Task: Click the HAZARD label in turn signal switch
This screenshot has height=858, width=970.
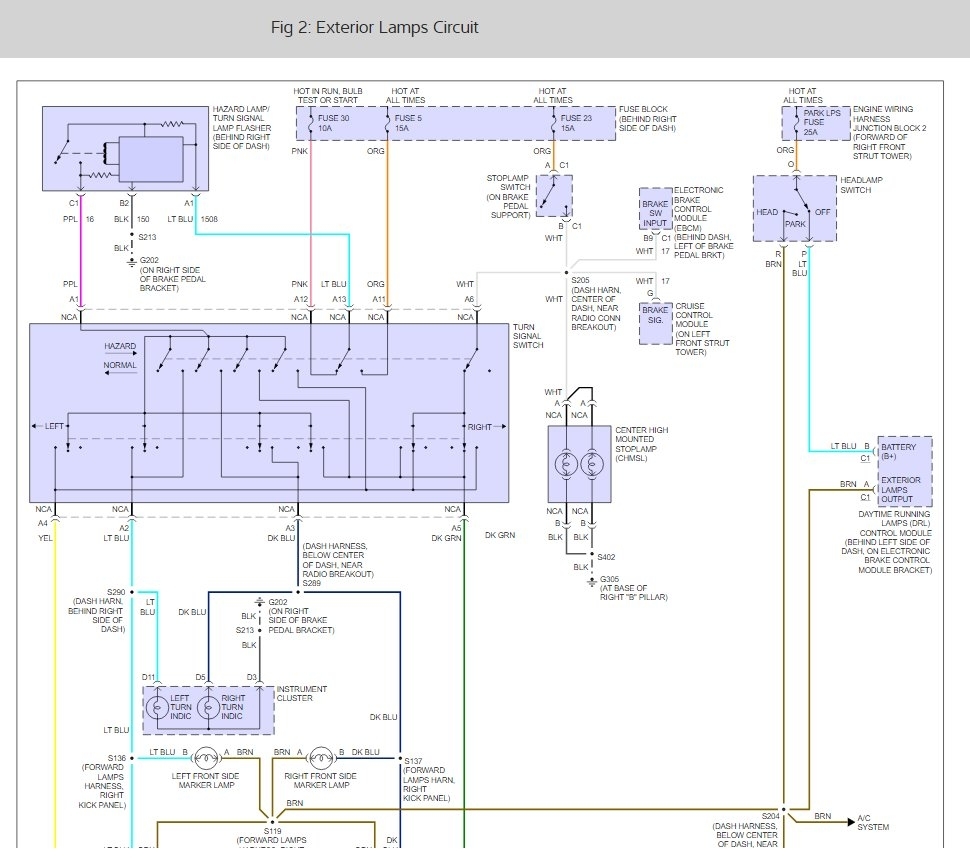Action: (120, 346)
